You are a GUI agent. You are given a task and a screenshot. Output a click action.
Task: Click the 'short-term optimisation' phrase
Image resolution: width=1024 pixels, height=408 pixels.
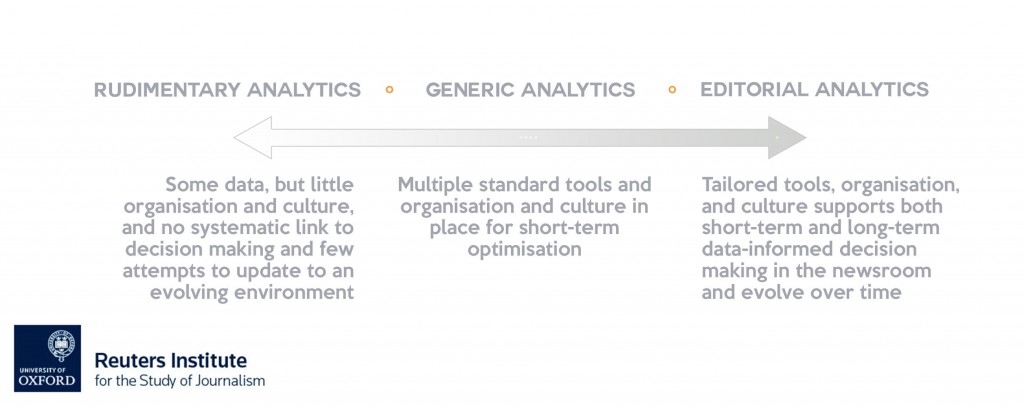[524, 238]
